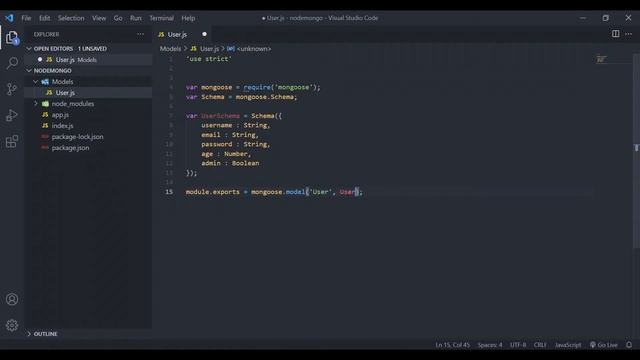Change end of line via CRLF
Screen dimensions: 640x360
click(540, 345)
